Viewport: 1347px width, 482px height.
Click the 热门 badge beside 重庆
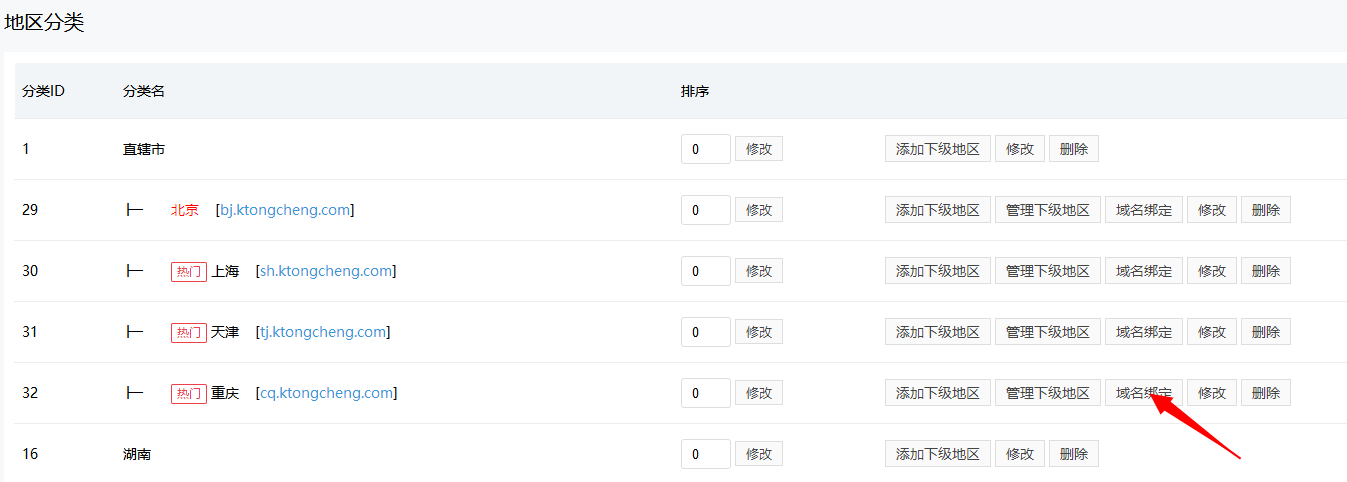pos(189,394)
